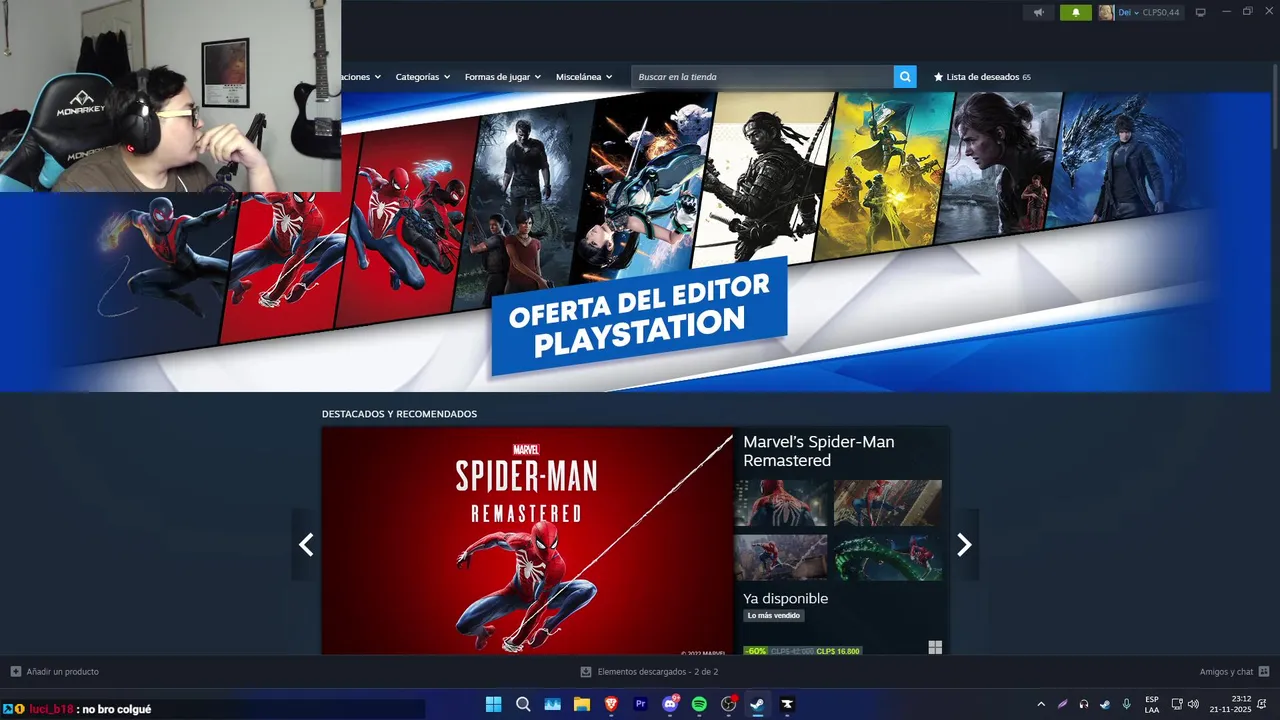Preview the bottom-right green-lit Spider-Man thumbnail
Screen dimensions: 1280x720
(888, 557)
